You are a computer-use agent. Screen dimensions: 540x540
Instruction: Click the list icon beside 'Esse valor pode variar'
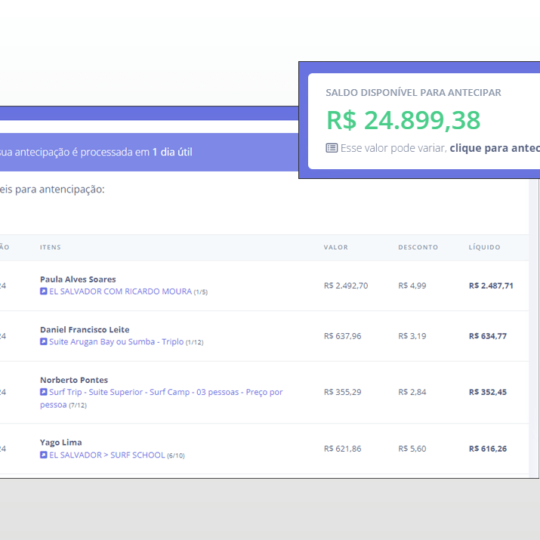pyautogui.click(x=332, y=148)
